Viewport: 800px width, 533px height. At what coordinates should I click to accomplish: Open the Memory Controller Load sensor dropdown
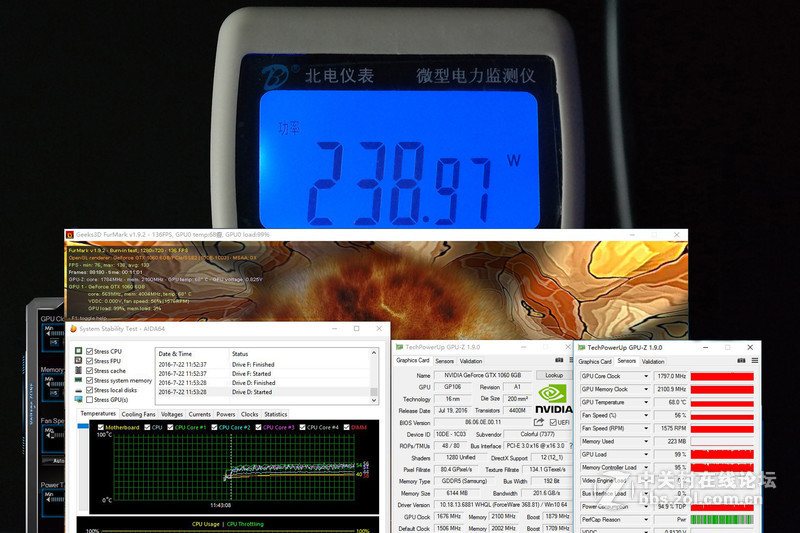(x=646, y=468)
